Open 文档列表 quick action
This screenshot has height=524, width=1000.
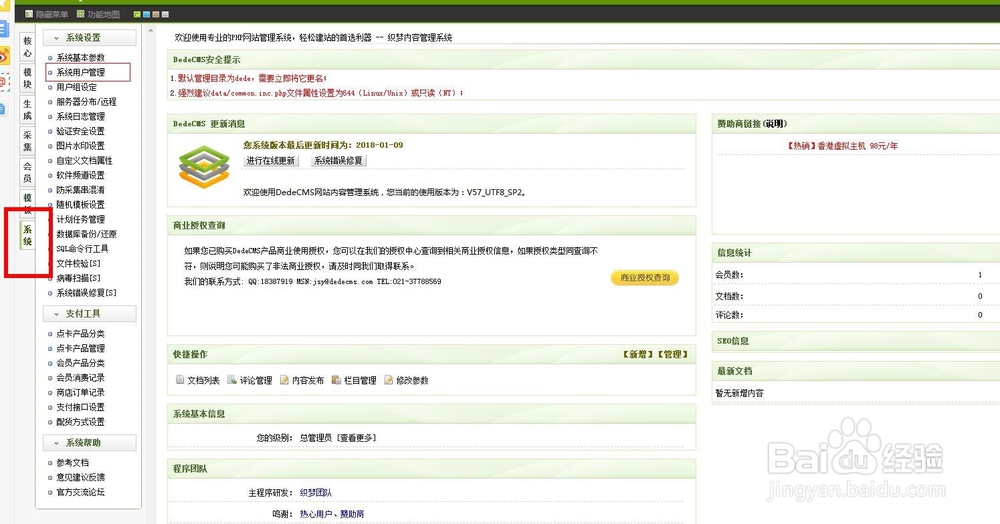tap(198, 380)
